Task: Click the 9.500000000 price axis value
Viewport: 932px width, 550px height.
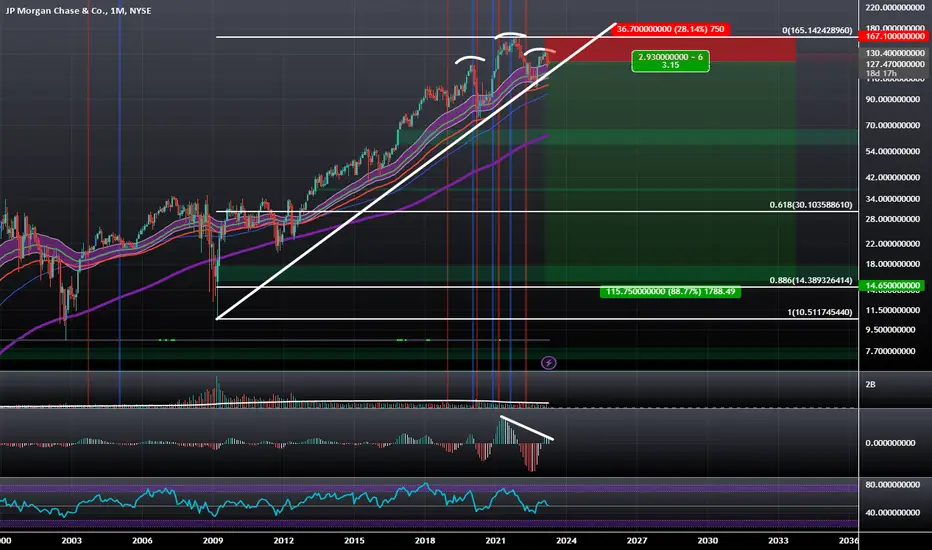Action: click(890, 329)
